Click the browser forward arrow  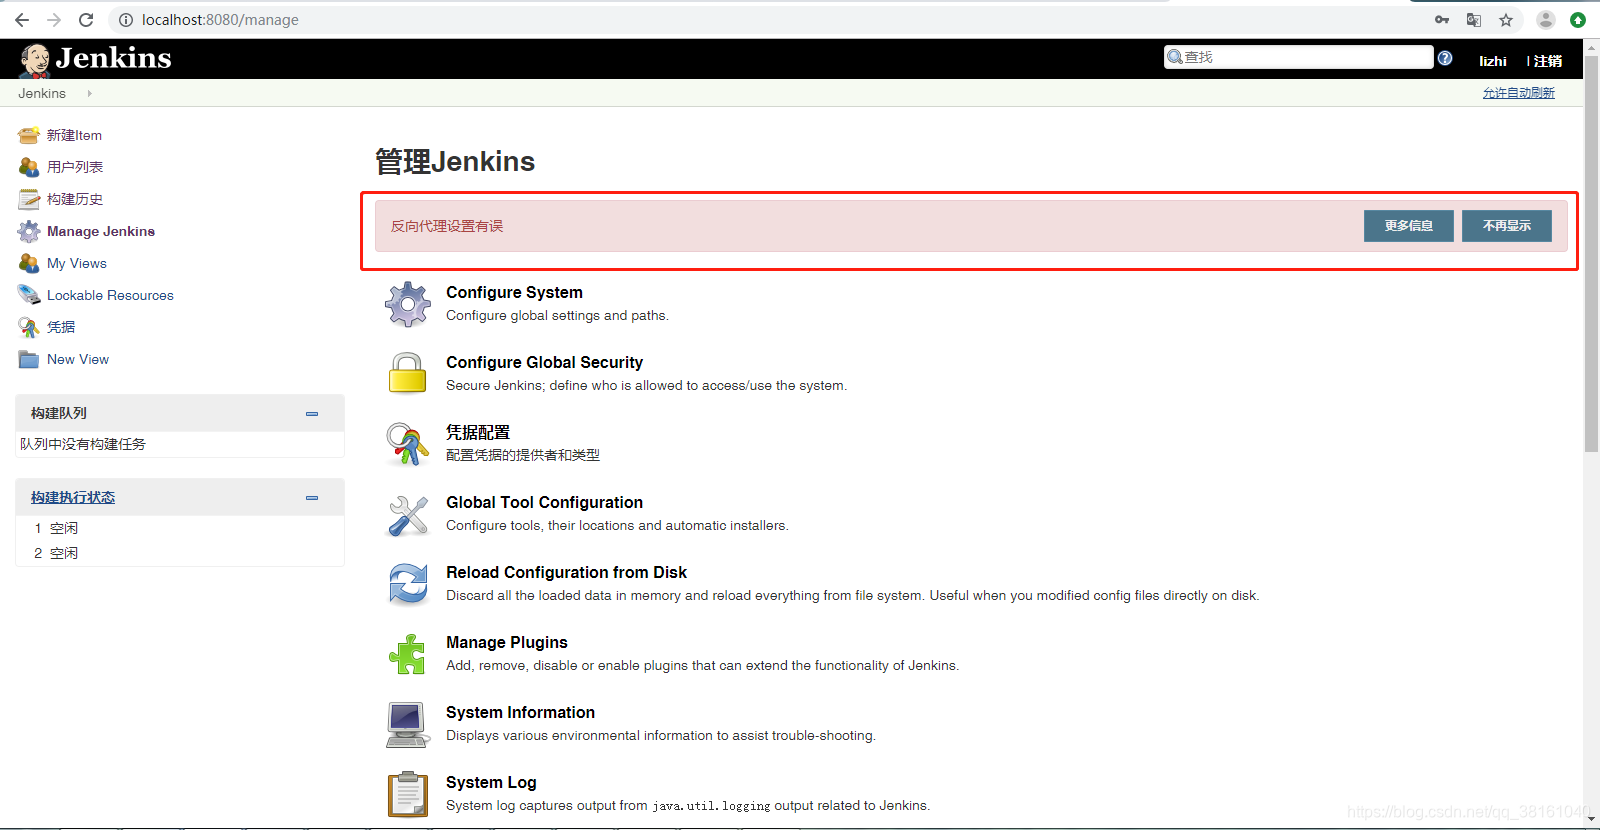pyautogui.click(x=54, y=20)
